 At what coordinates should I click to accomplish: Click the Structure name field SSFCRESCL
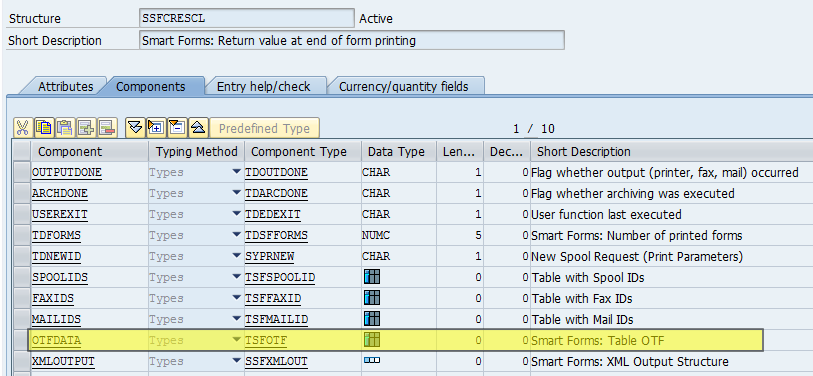point(247,18)
